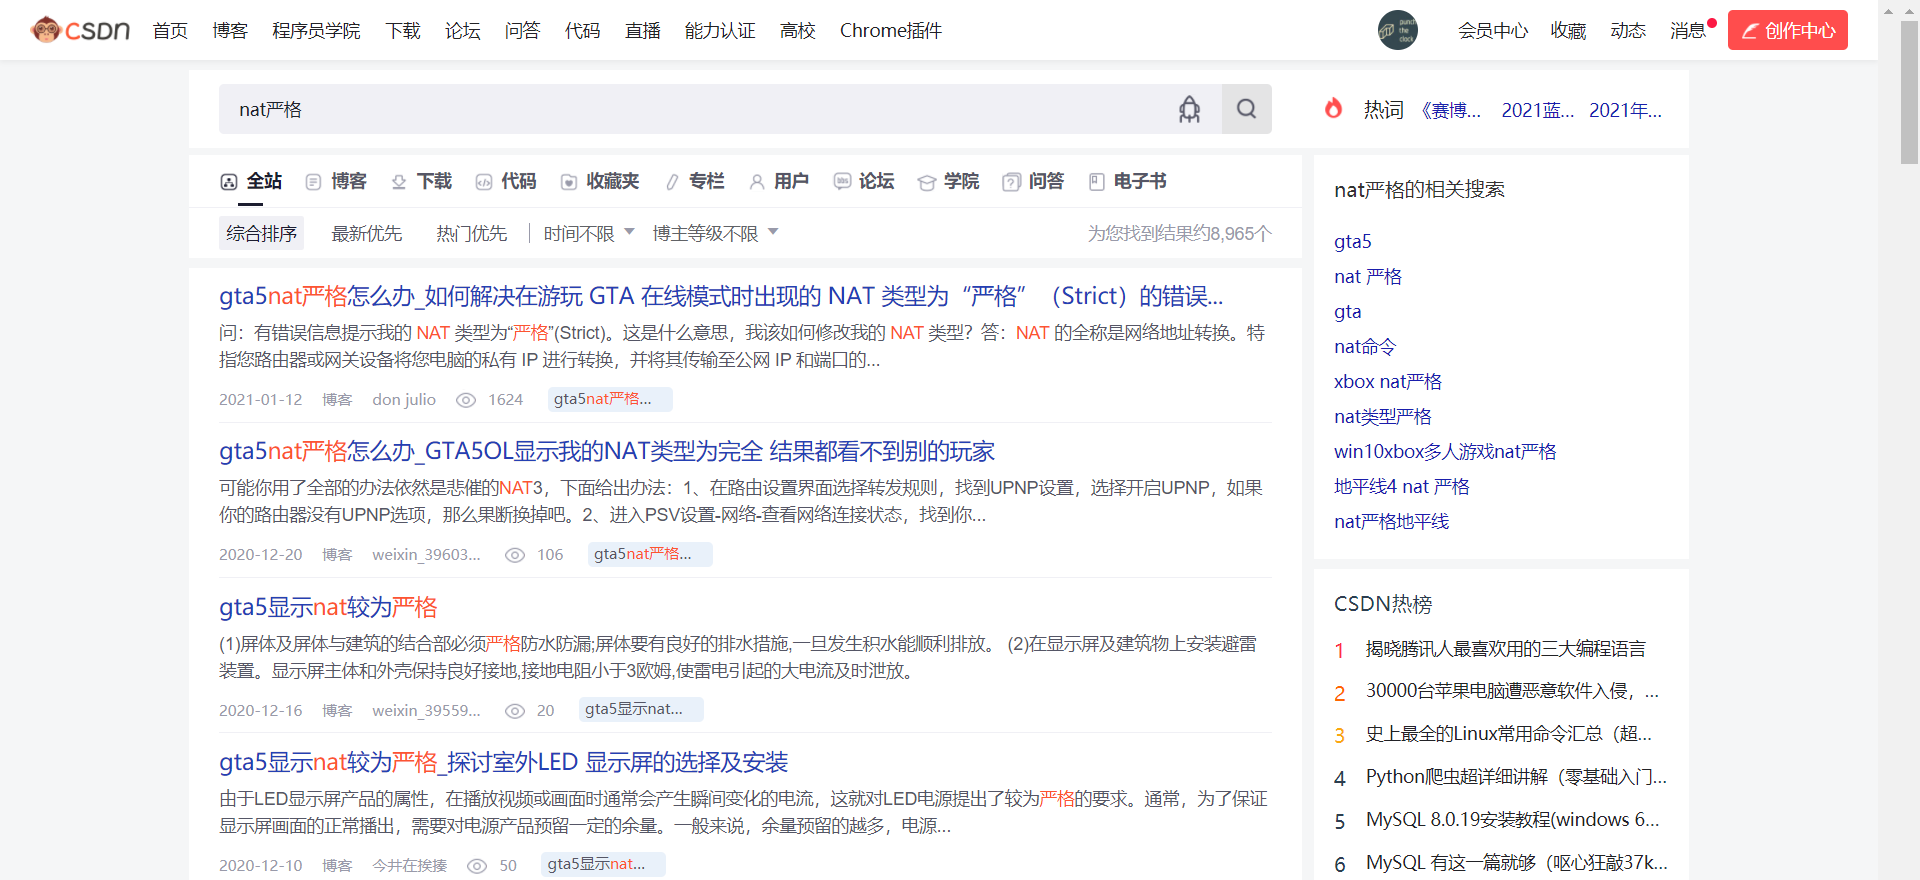Sort results by 热门优先
This screenshot has height=880, width=1920.
472,233
